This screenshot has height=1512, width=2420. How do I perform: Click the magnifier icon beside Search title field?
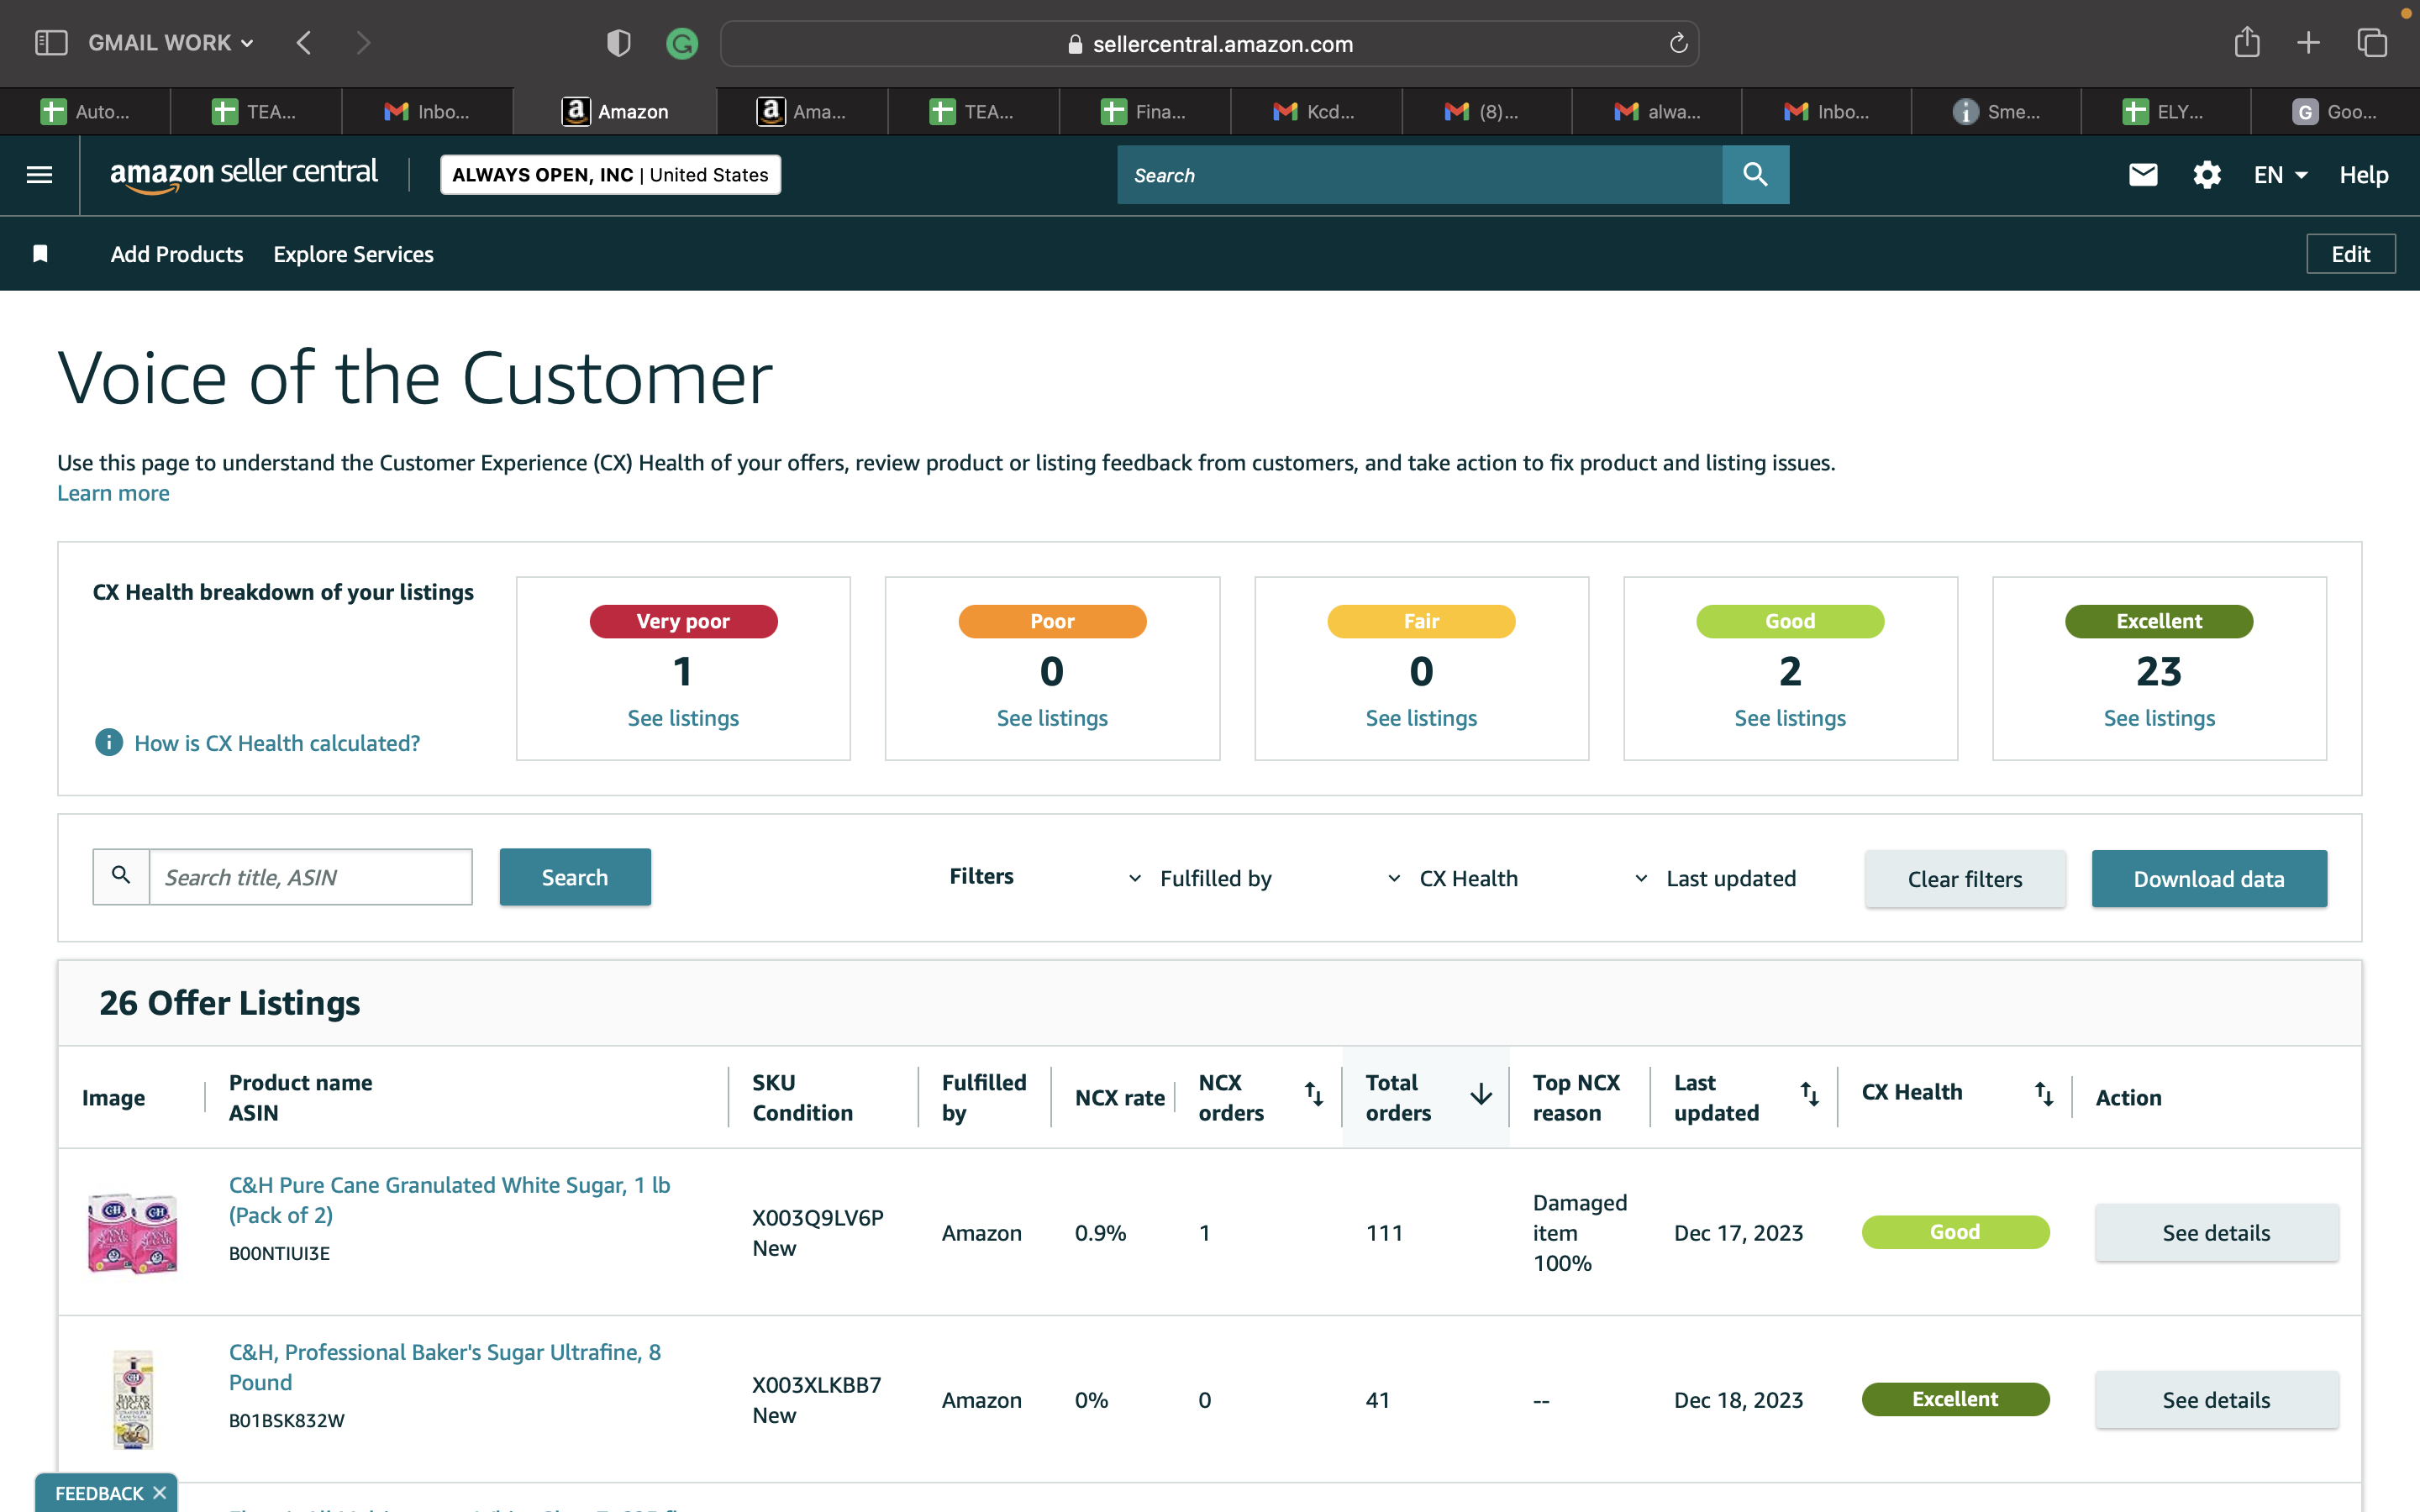click(121, 876)
